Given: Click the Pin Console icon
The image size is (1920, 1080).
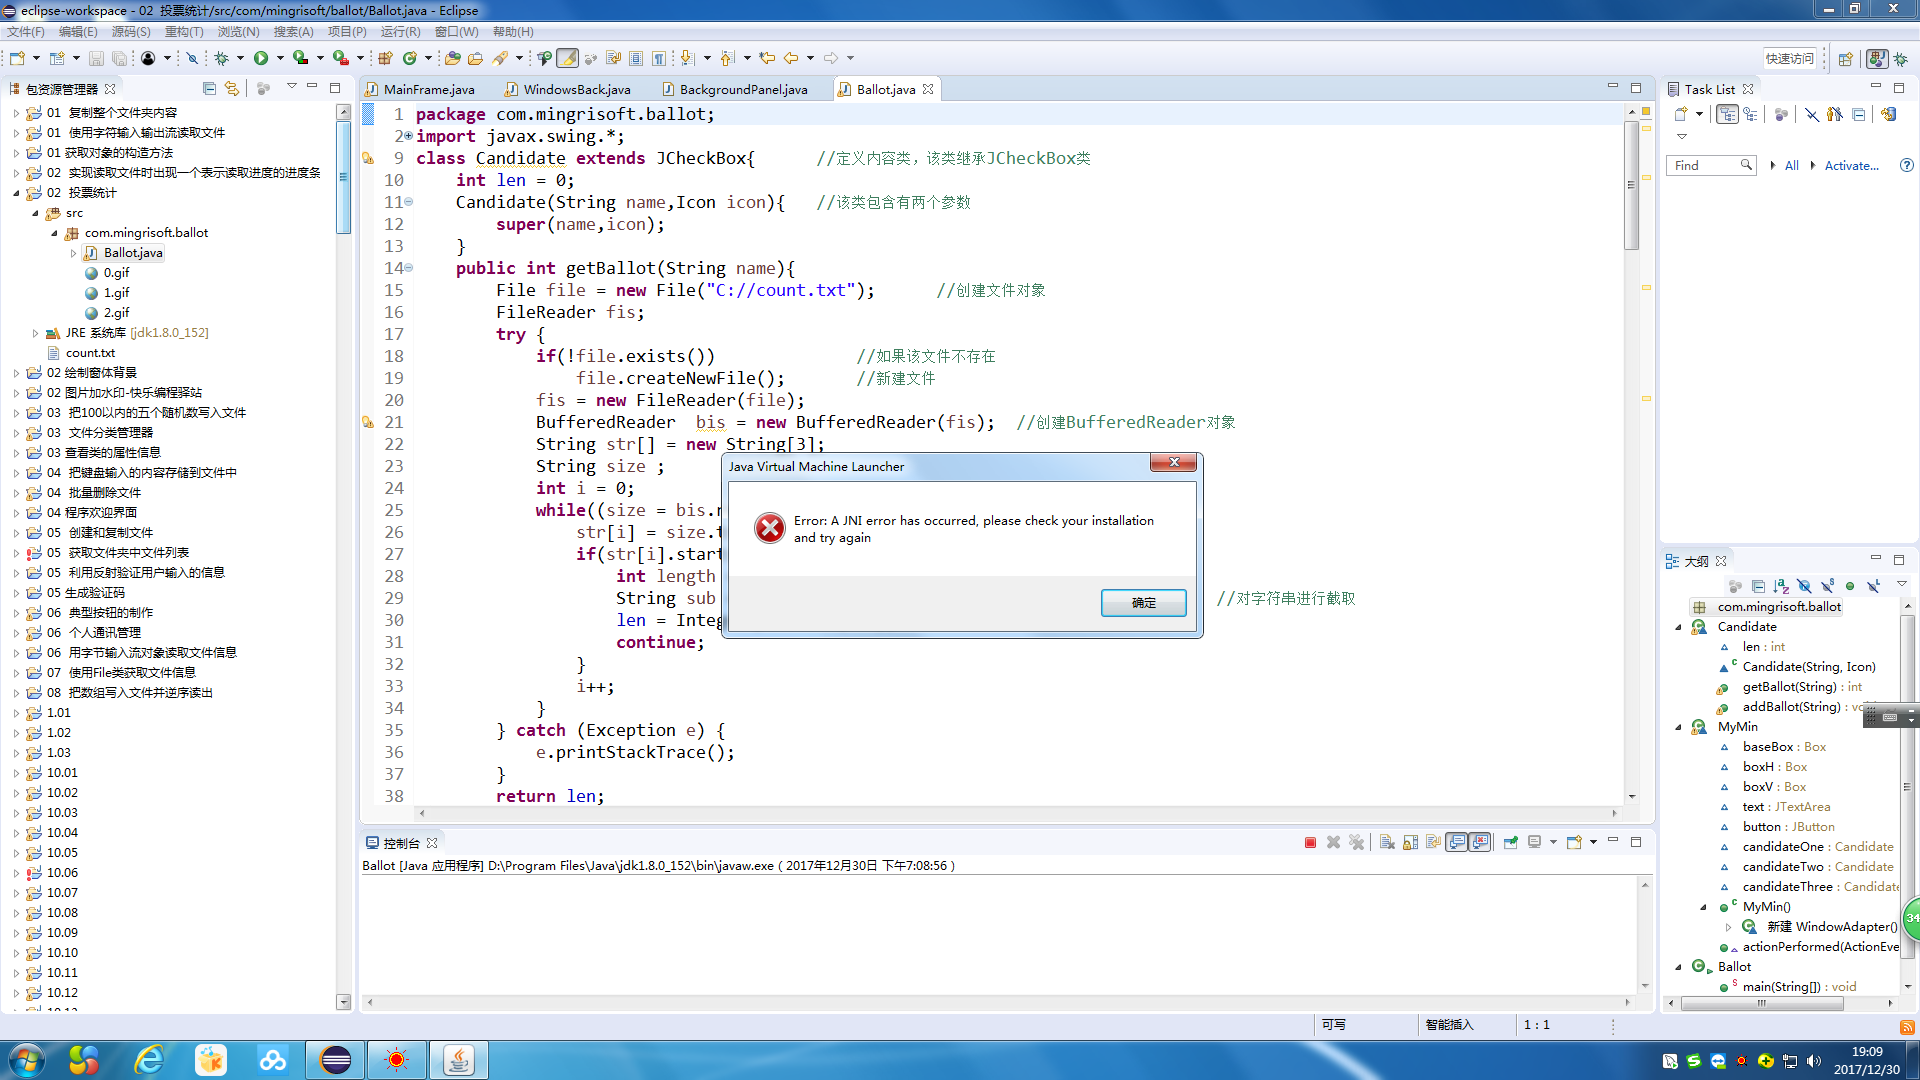Looking at the screenshot, I should click(1511, 842).
